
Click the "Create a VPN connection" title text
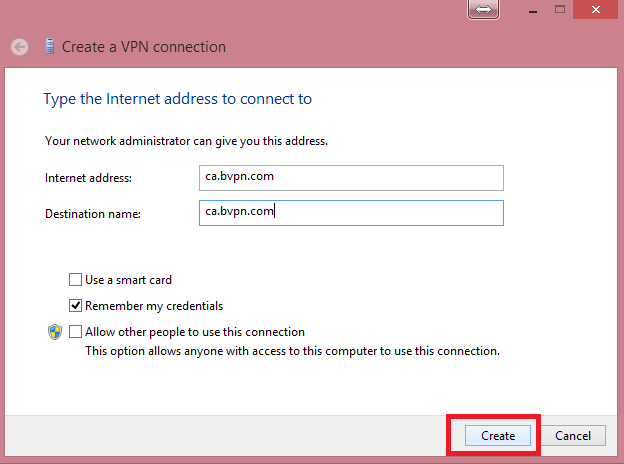click(144, 47)
